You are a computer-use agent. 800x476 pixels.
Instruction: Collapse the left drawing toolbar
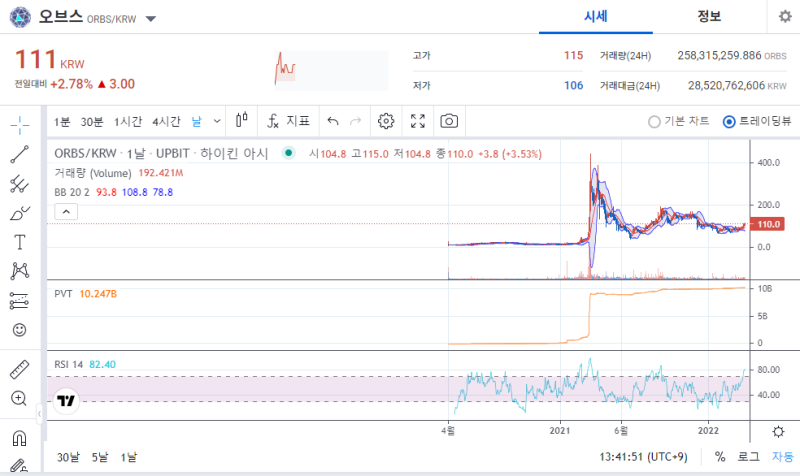39,414
